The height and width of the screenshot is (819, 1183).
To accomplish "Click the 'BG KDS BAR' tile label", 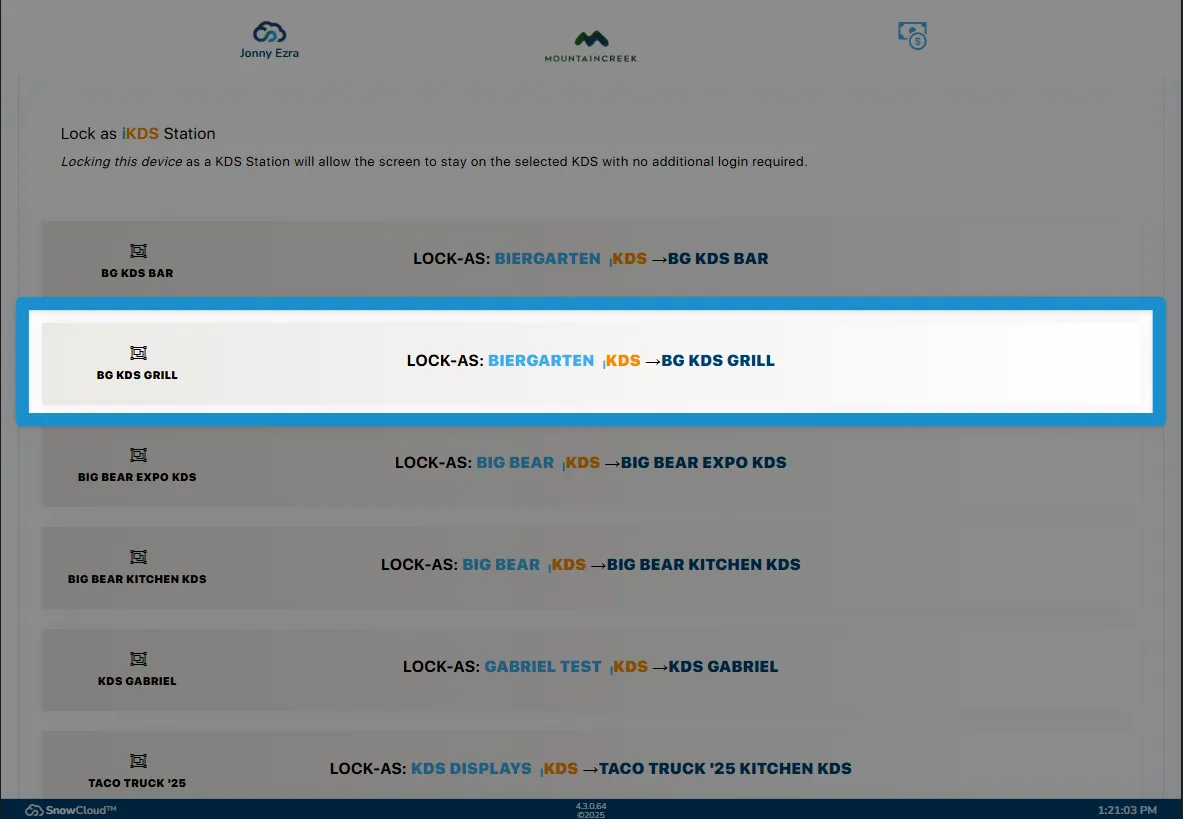I will 137,273.
